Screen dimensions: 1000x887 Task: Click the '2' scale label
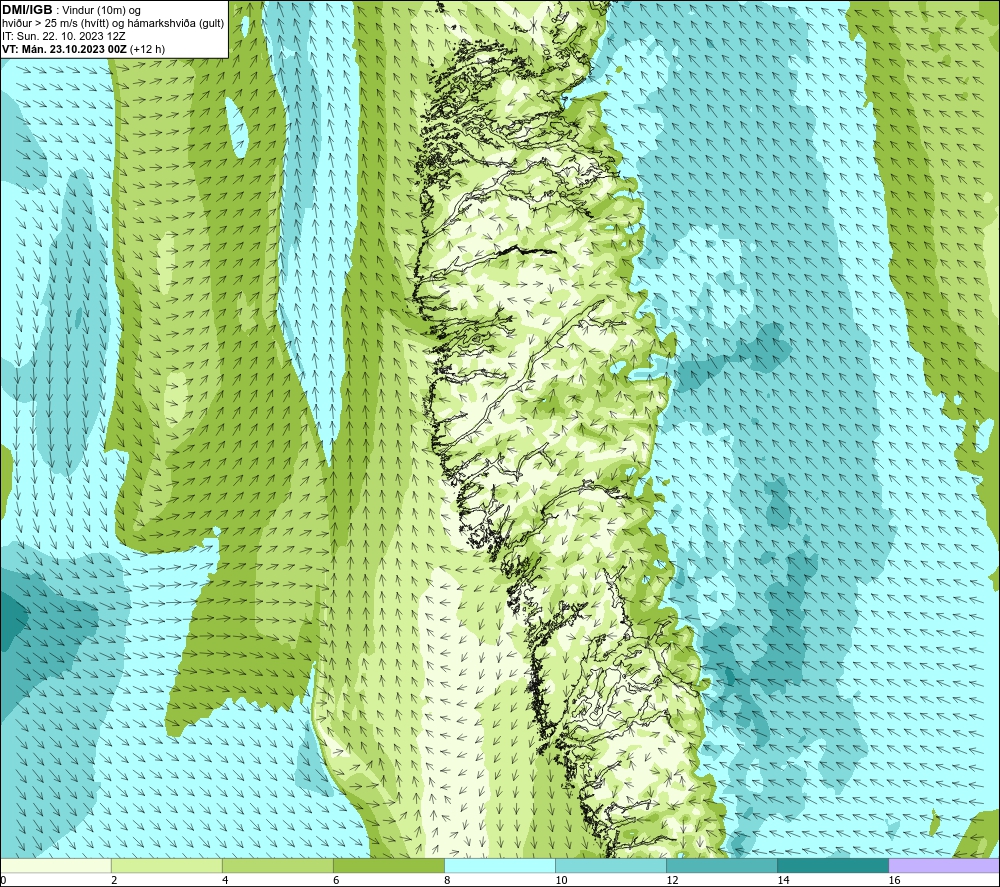point(114,881)
